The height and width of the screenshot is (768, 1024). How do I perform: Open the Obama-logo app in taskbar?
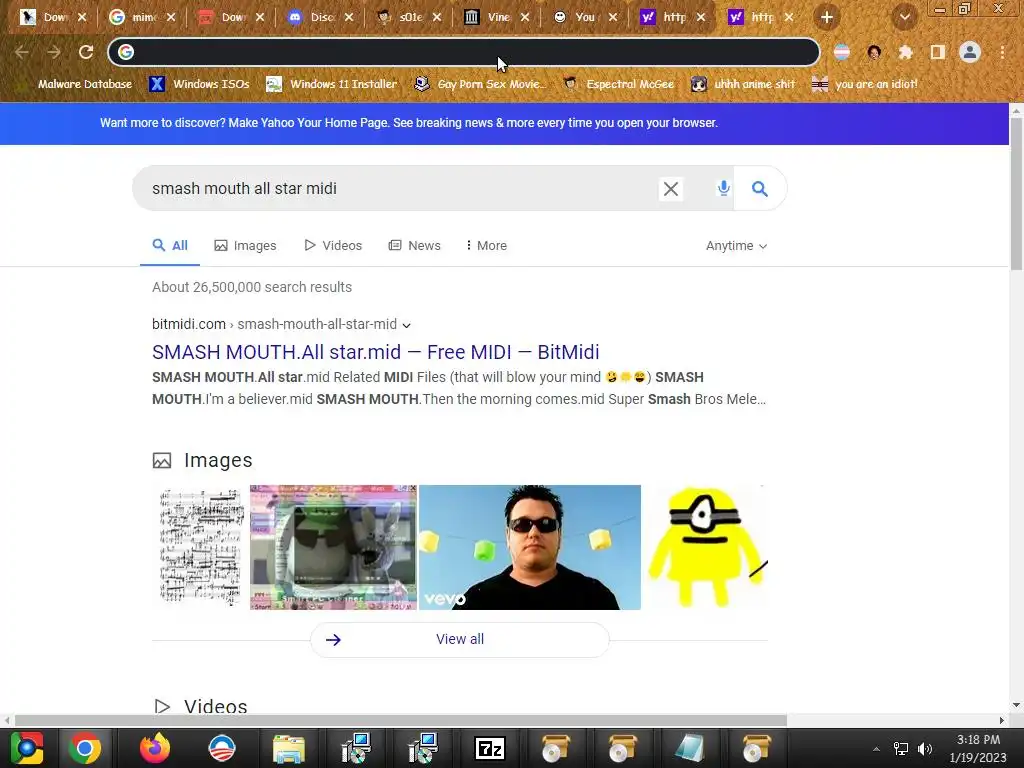coord(221,748)
